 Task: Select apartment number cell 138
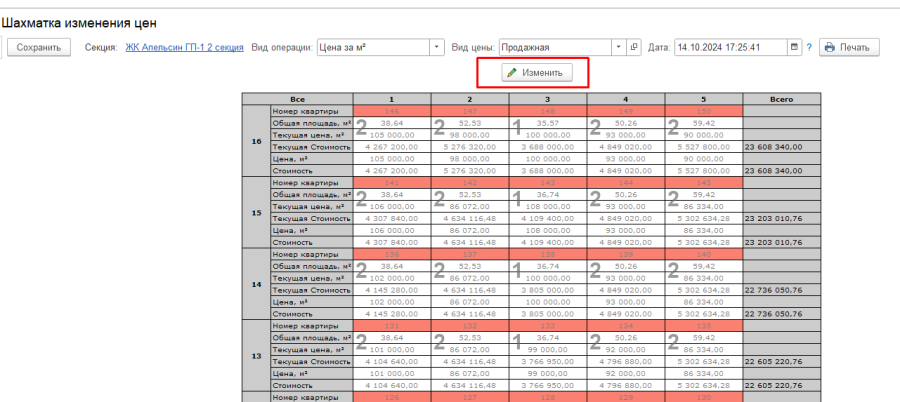coord(548,254)
